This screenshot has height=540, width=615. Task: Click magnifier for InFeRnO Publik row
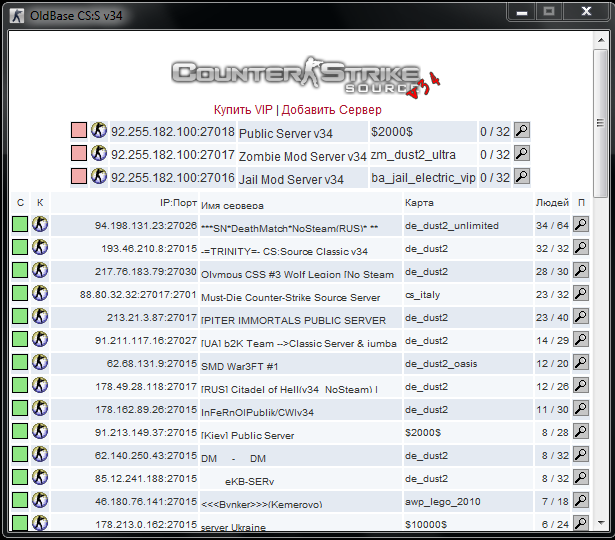pos(580,409)
